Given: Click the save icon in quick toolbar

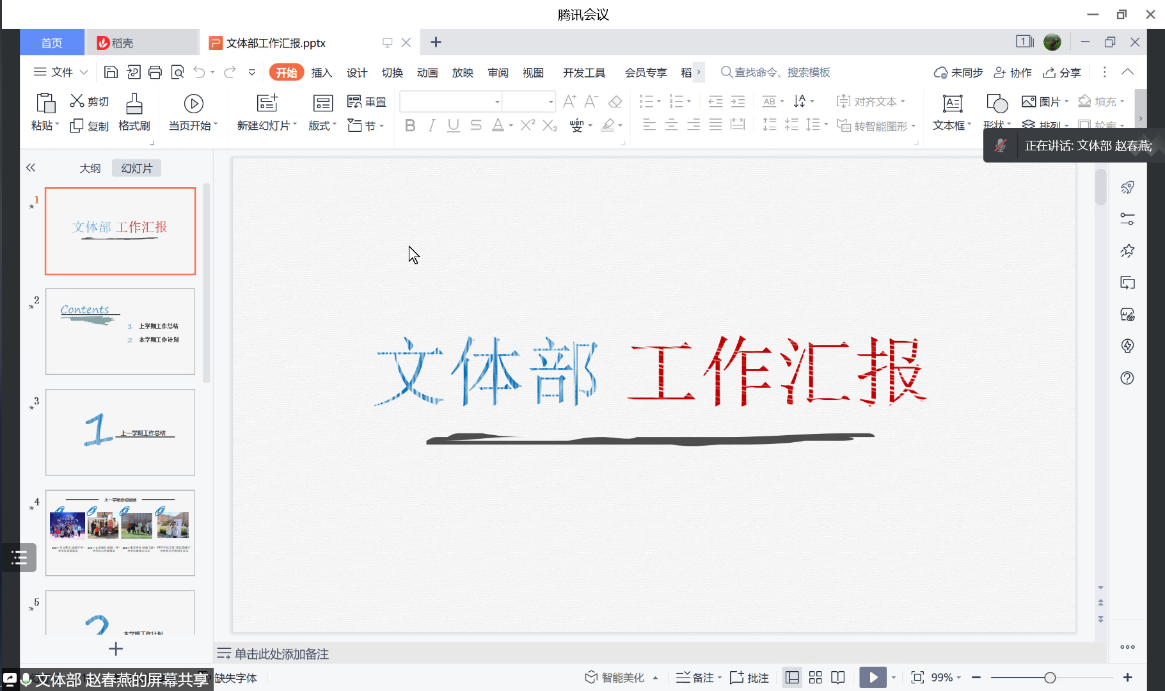Looking at the screenshot, I should tap(111, 72).
